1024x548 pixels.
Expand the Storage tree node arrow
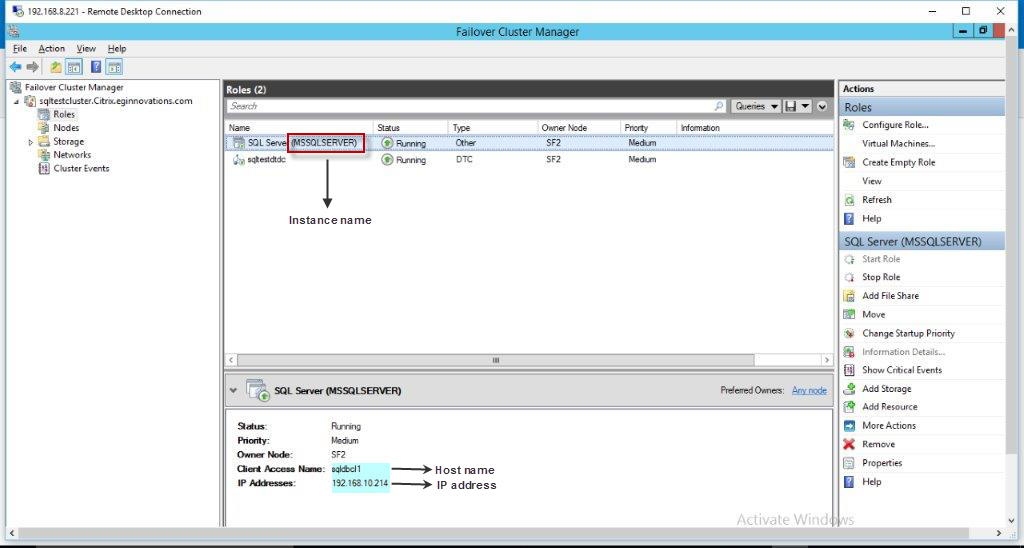[30, 142]
